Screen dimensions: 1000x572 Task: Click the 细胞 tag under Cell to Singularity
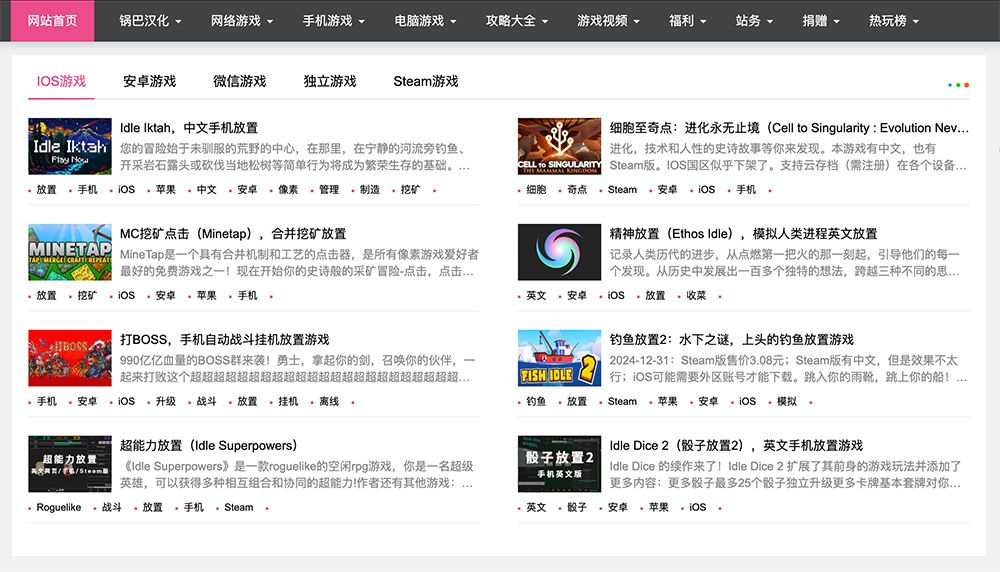(x=536, y=189)
